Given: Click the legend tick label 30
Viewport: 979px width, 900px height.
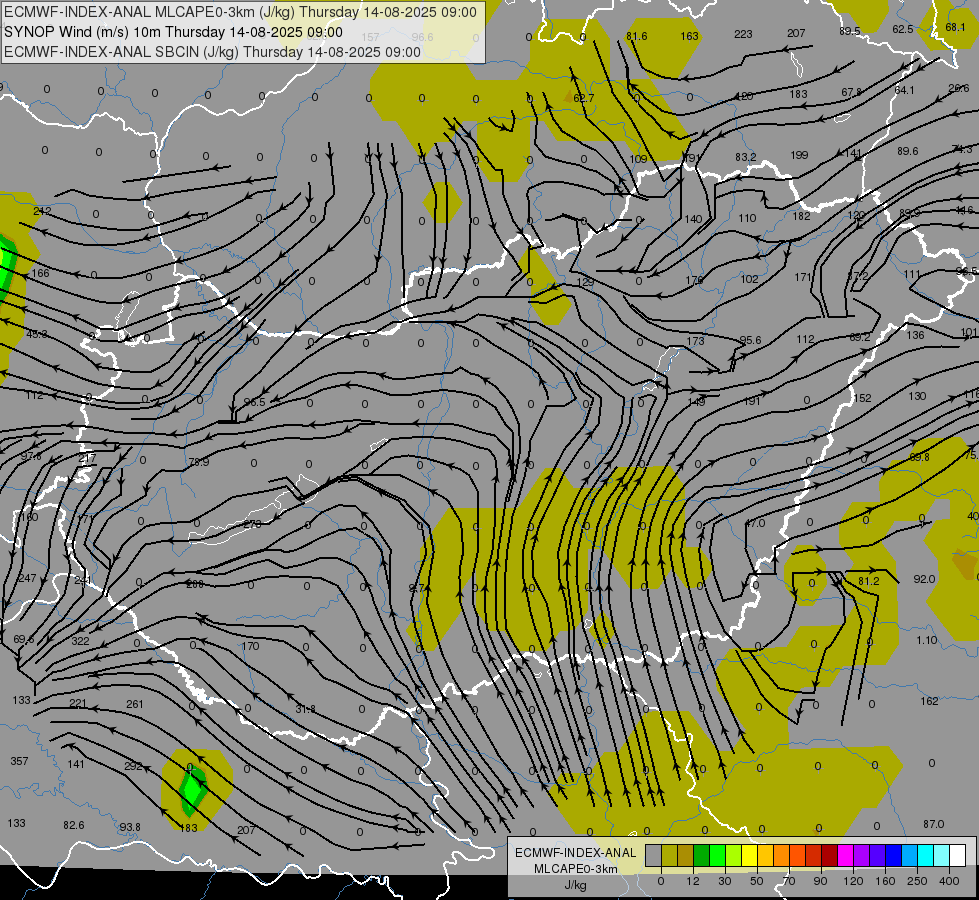Looking at the screenshot, I should 724,881.
